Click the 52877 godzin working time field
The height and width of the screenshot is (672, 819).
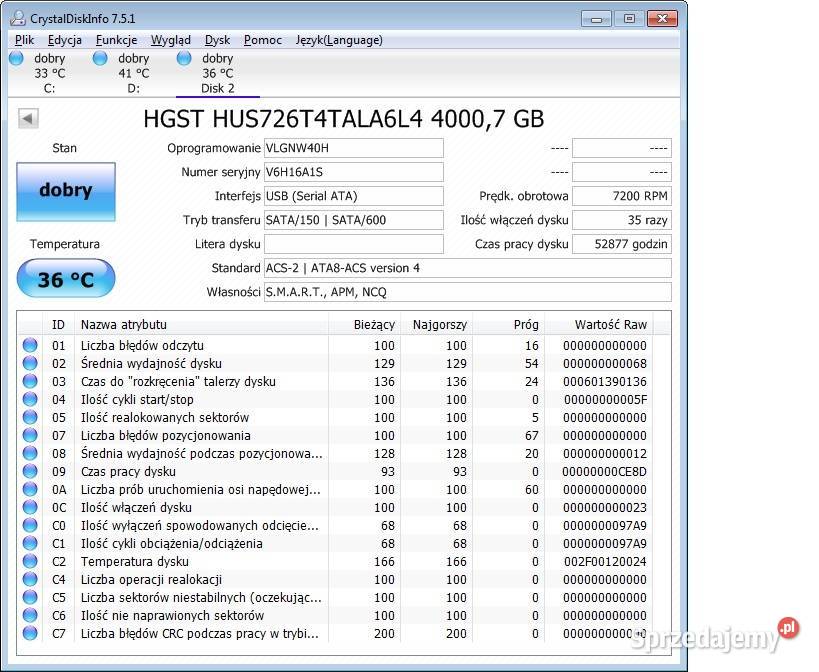click(x=622, y=244)
